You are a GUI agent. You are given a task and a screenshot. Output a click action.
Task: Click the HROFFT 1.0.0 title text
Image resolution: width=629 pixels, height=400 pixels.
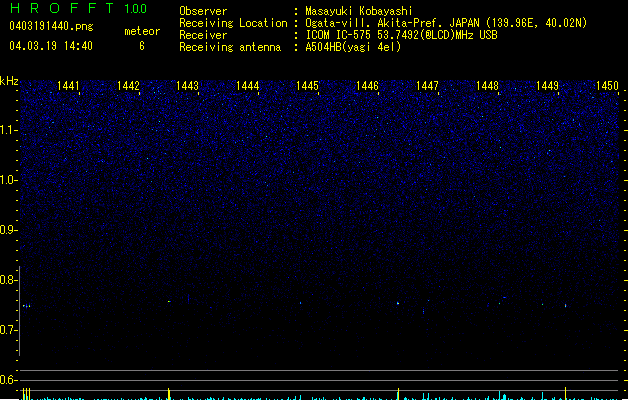(78, 8)
